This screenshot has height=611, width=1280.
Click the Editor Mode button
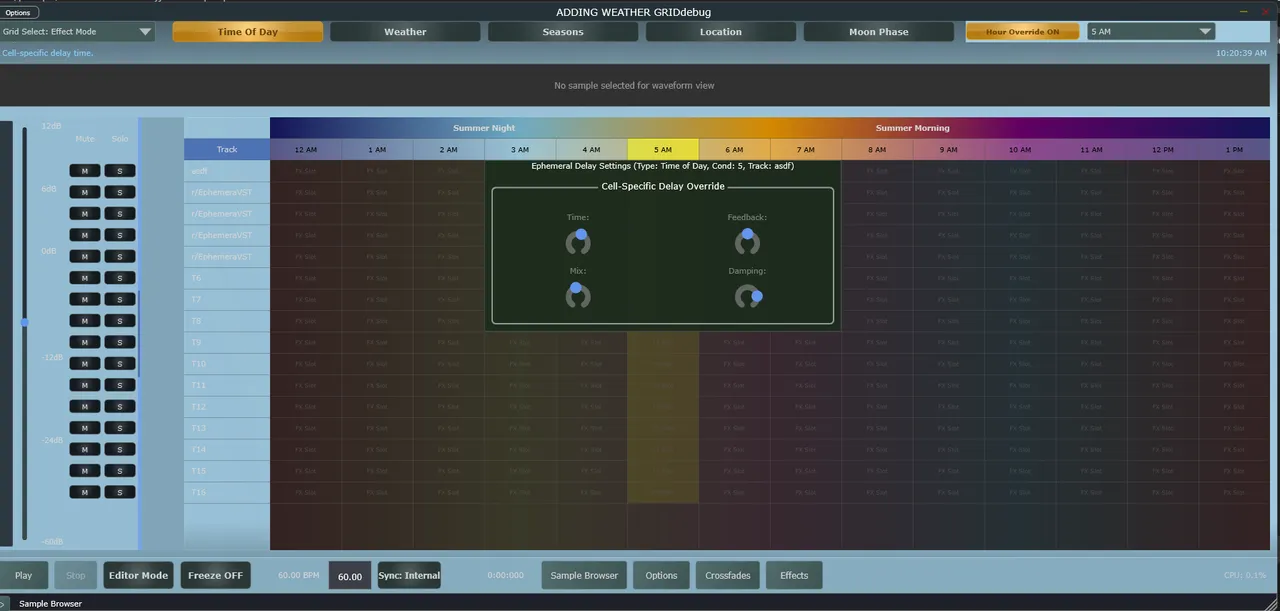pyautogui.click(x=138, y=575)
